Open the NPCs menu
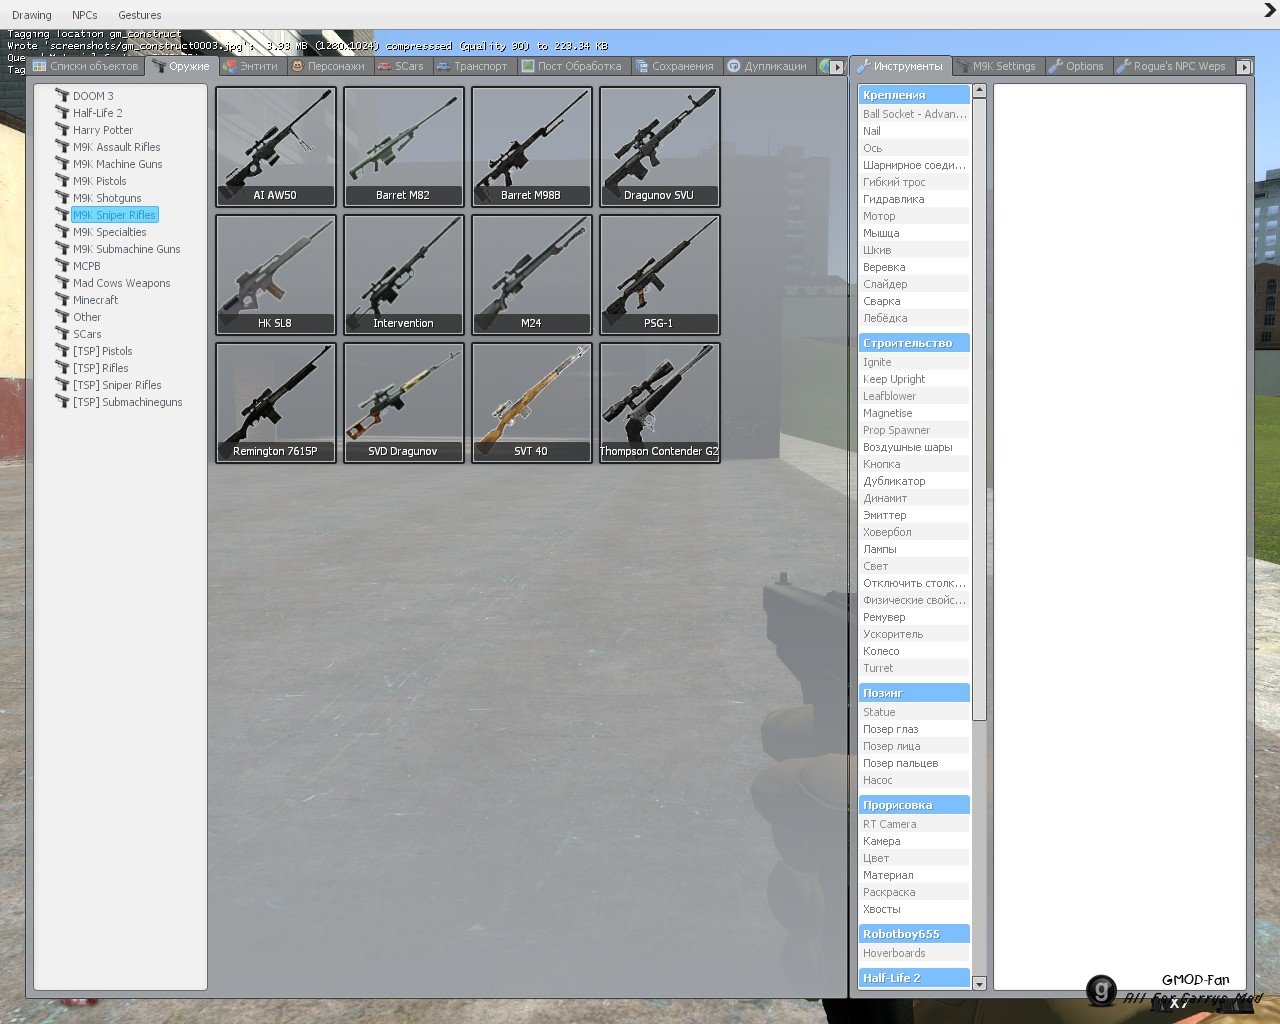The image size is (1280, 1024). pyautogui.click(x=85, y=15)
